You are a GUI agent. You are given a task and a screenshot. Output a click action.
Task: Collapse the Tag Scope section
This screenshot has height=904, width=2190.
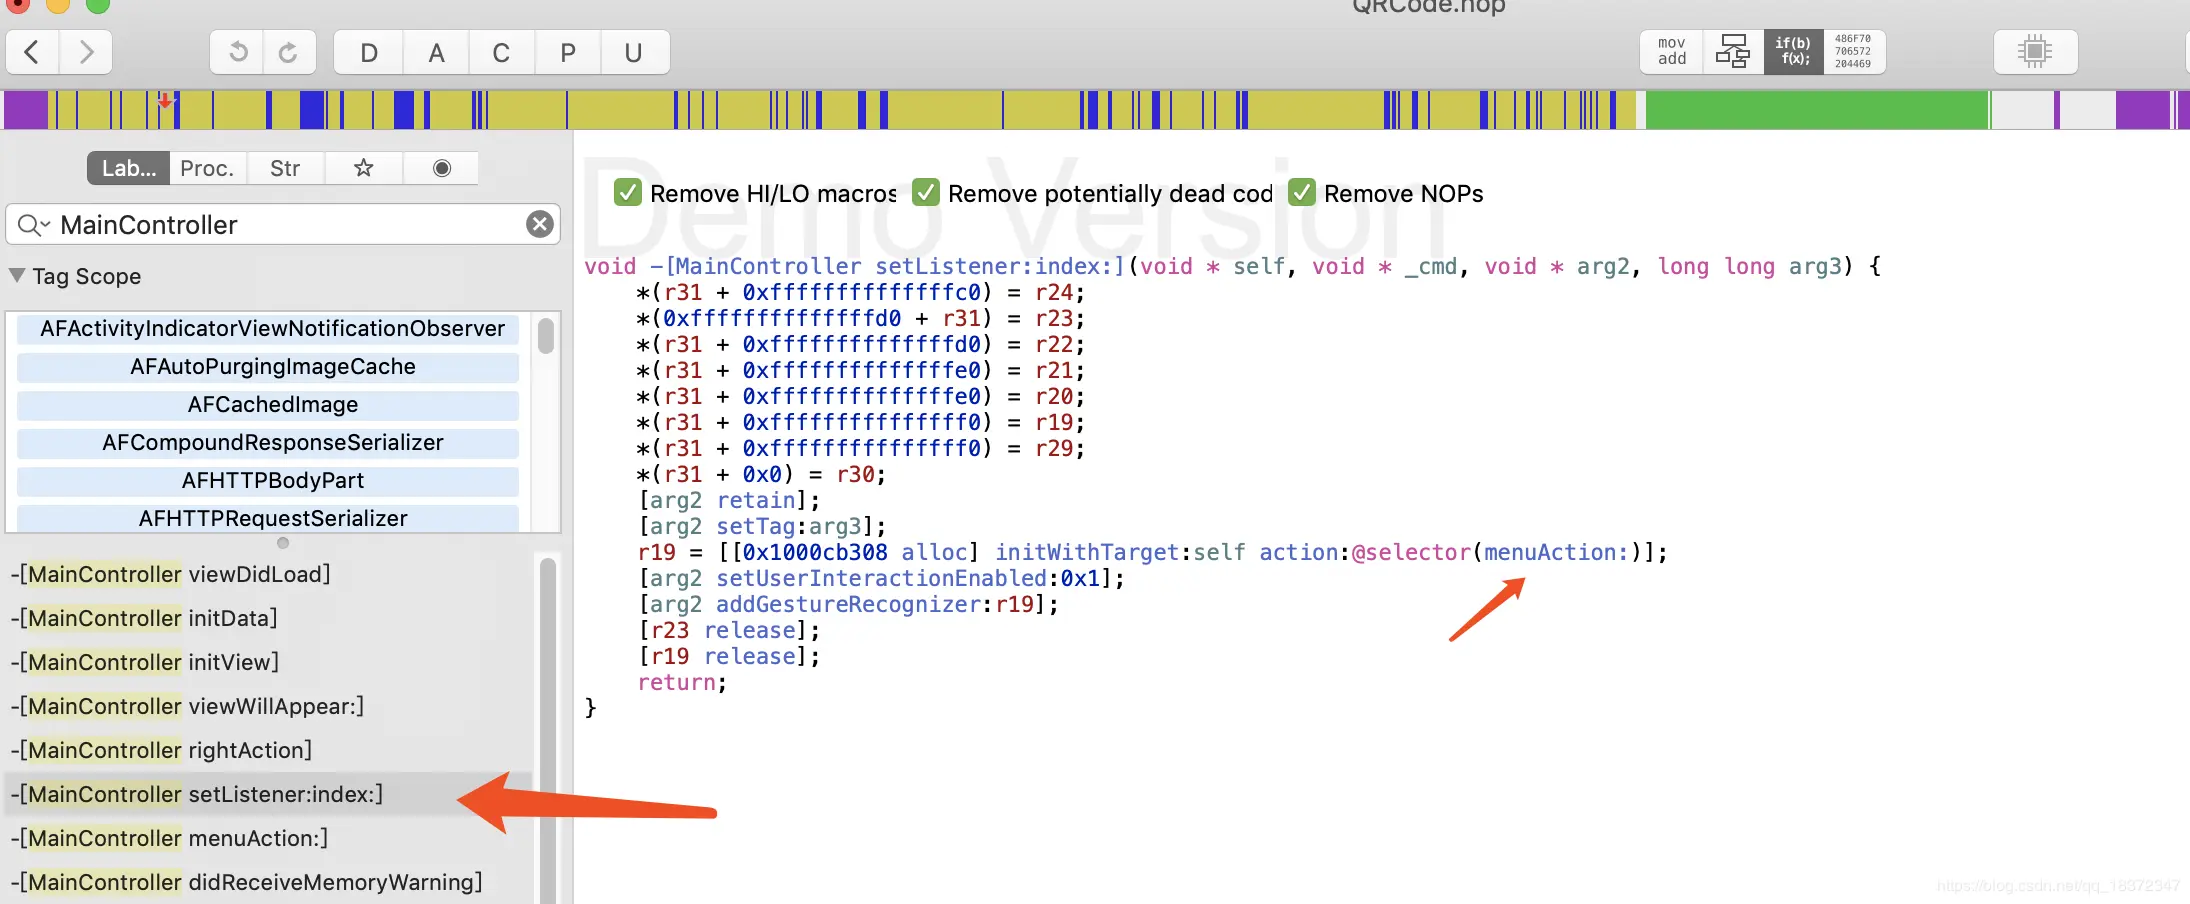[x=17, y=275]
